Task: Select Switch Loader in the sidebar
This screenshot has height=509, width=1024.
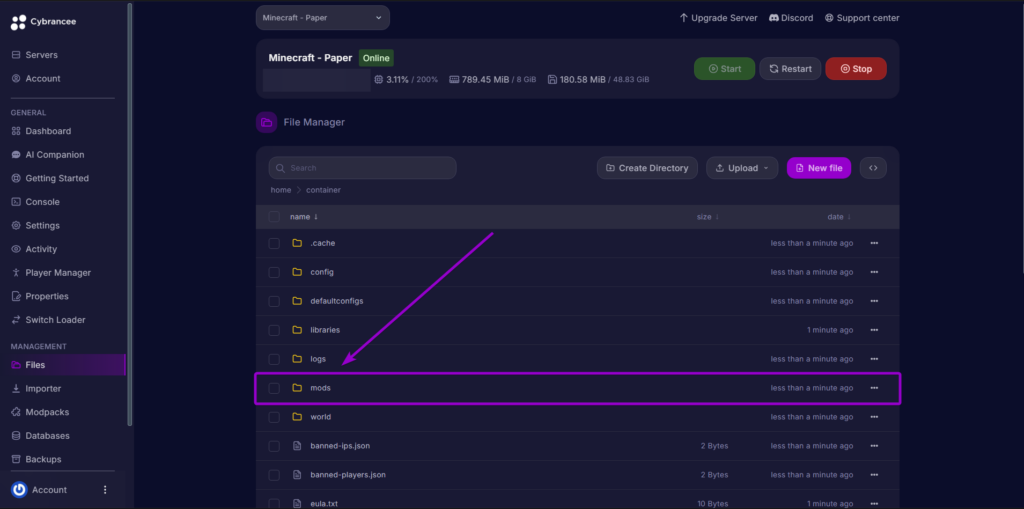Action: 56,320
